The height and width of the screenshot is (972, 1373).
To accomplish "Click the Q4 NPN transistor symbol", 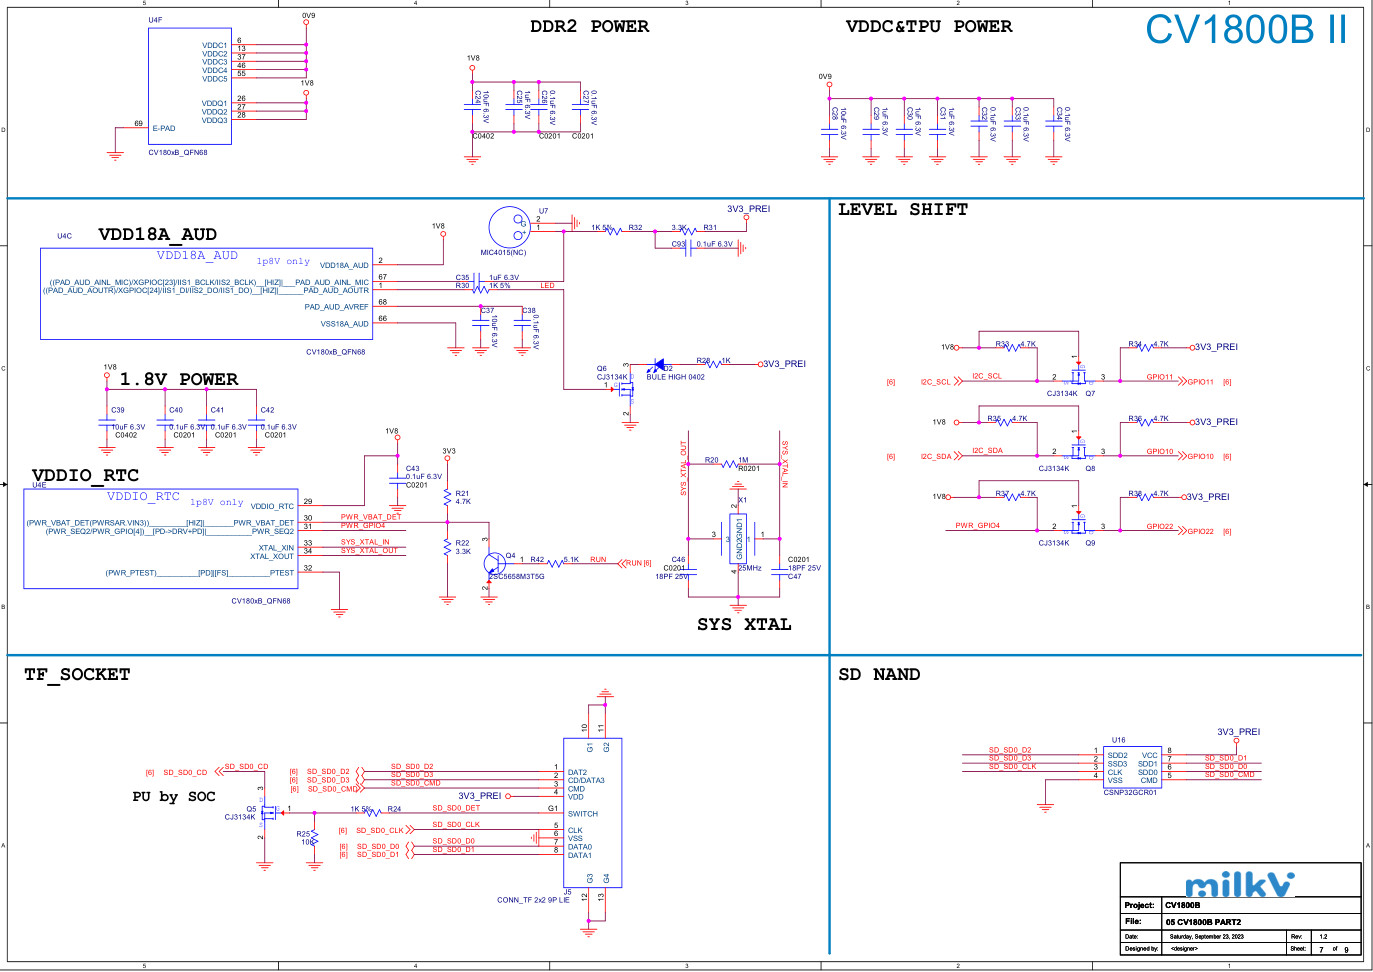I will coord(494,564).
